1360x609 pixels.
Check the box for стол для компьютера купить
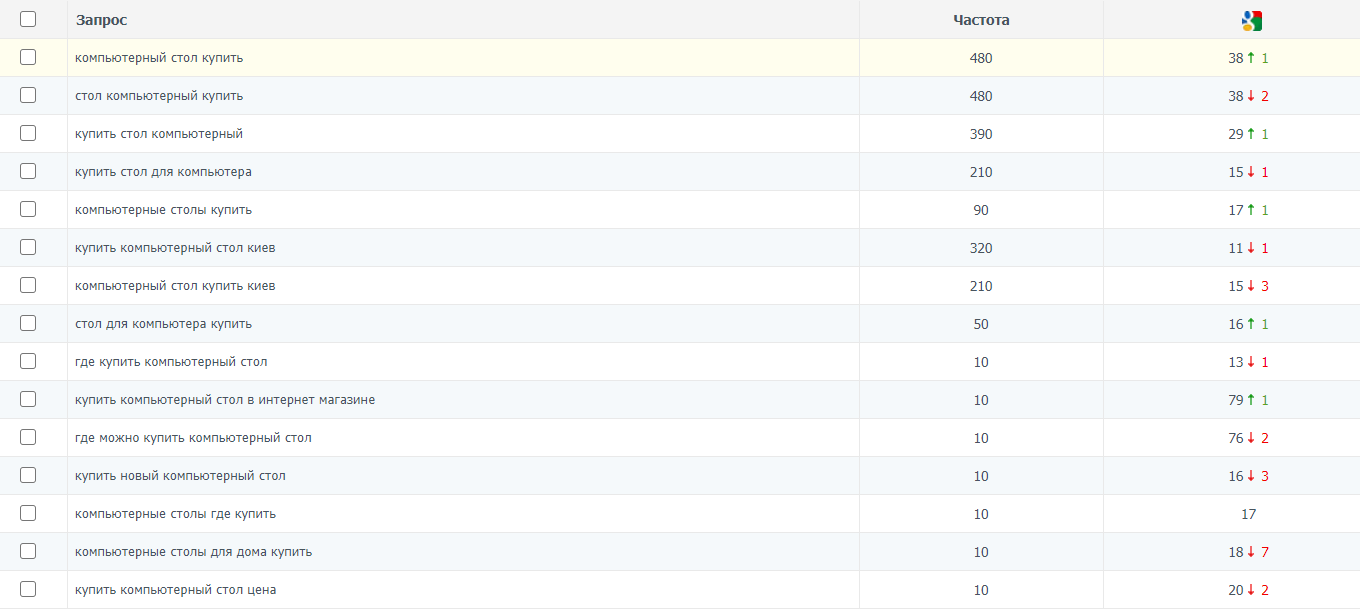28,323
